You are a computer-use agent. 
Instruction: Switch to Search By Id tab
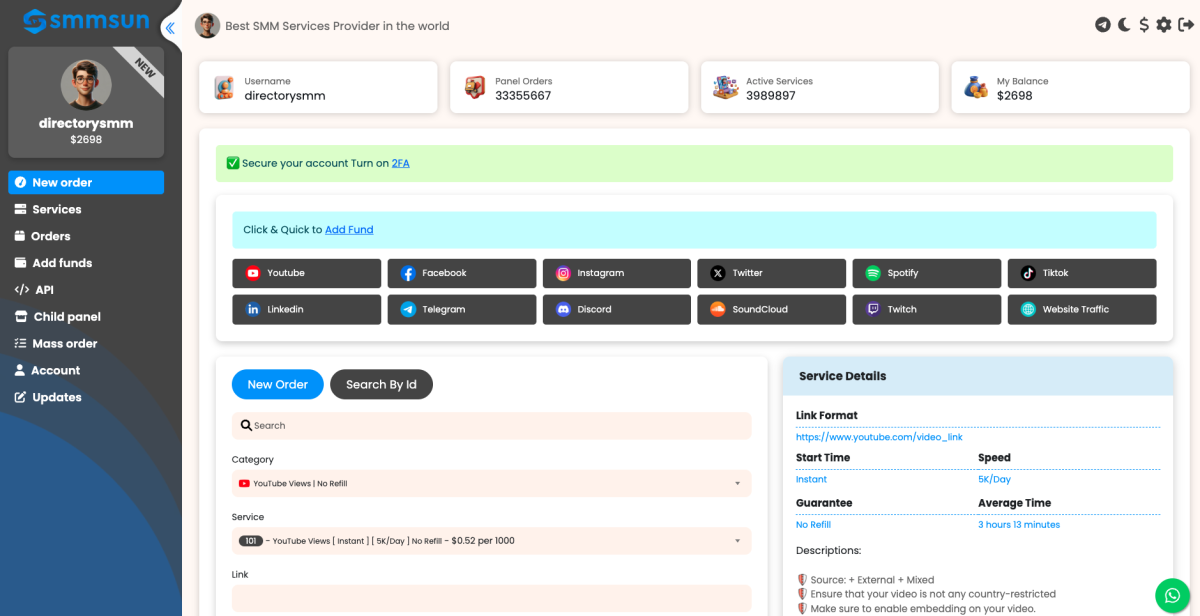[x=381, y=385]
